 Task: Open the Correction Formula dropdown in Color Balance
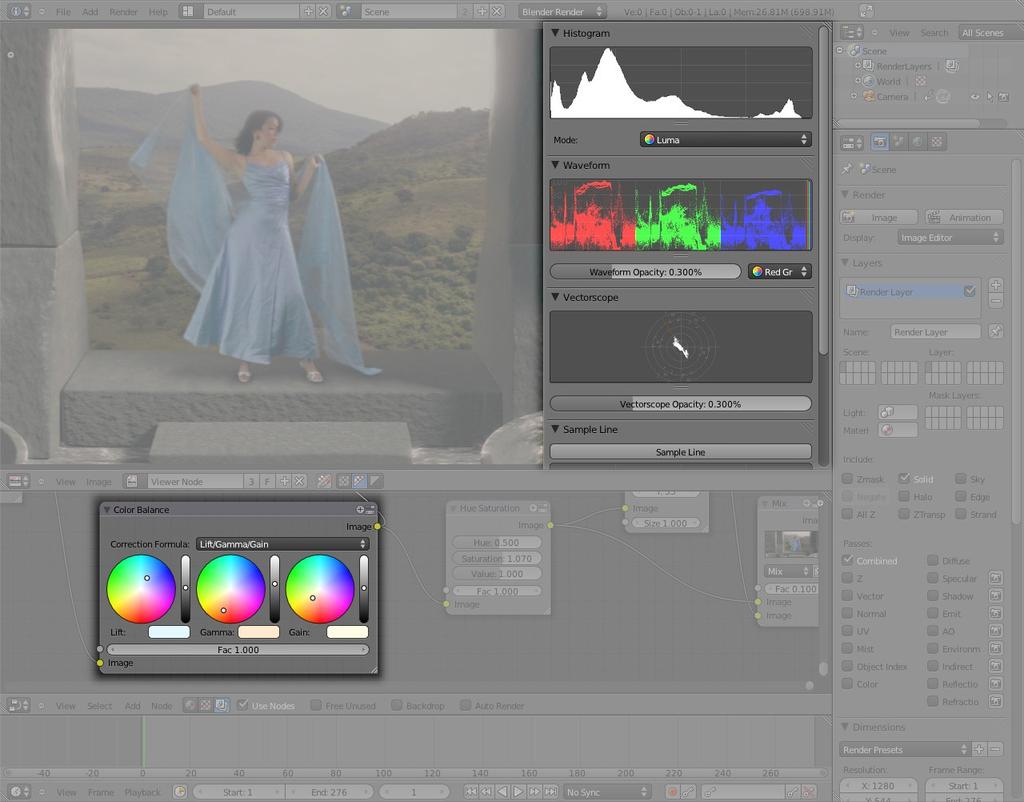pos(282,544)
